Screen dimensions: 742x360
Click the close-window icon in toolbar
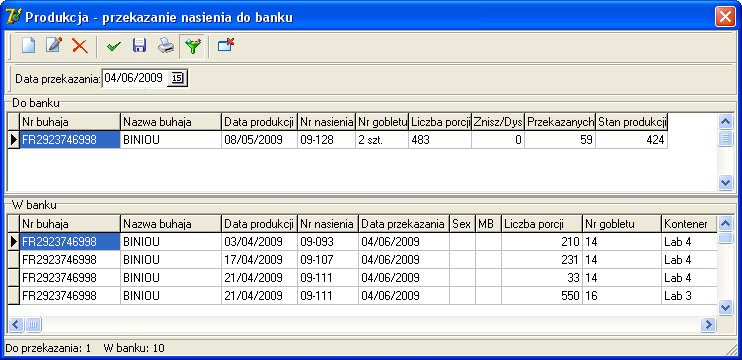(226, 45)
